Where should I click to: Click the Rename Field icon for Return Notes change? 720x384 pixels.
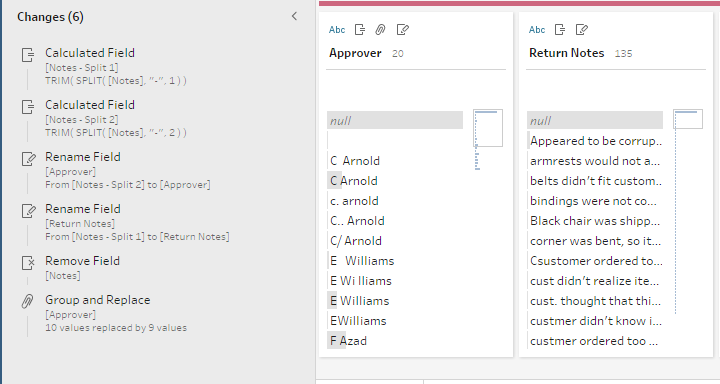pos(28,211)
